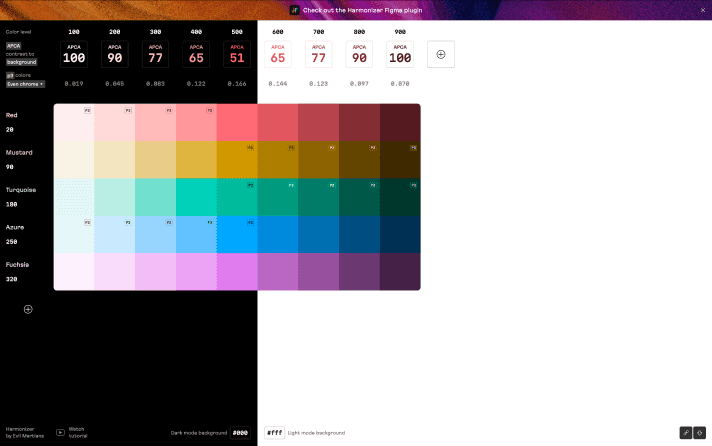Viewport: 712px width, 446px height.
Task: Close the Figma plugin banner
Action: click(x=703, y=10)
